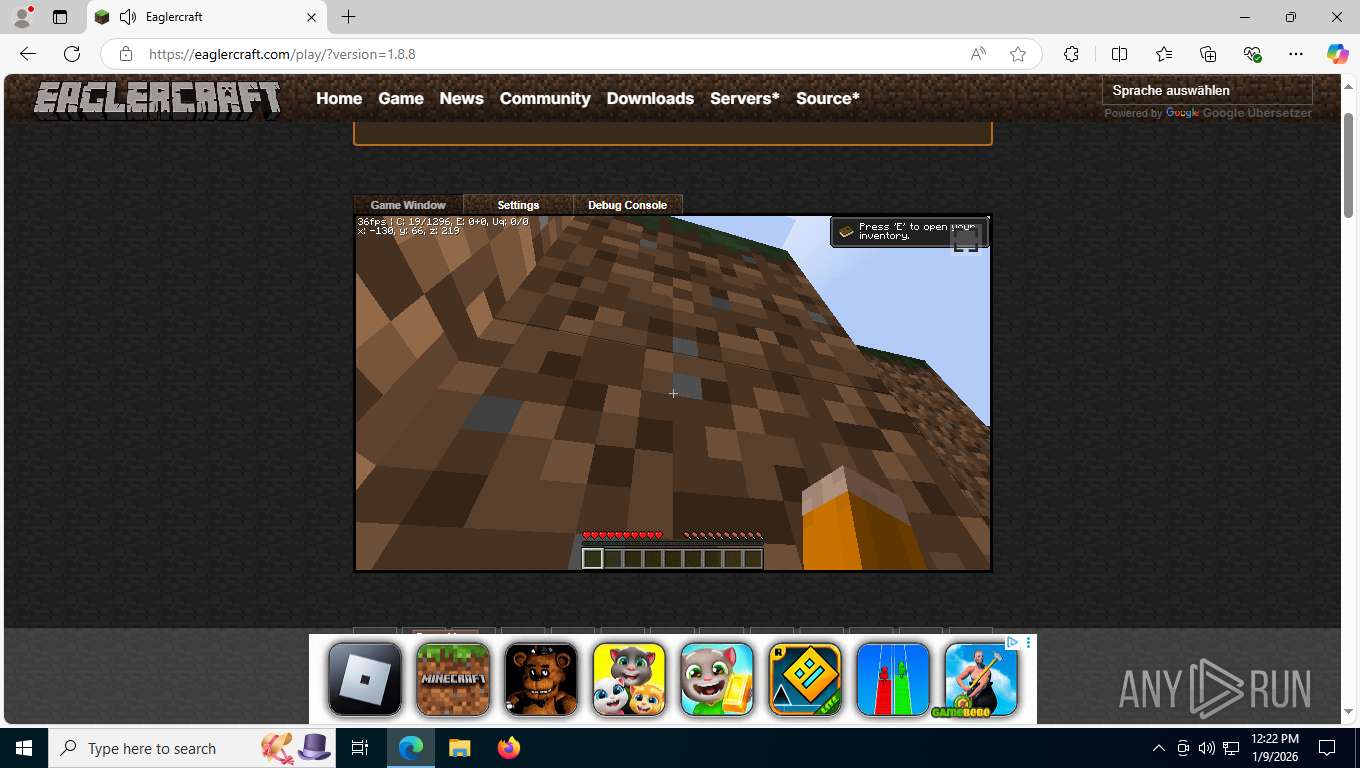The height and width of the screenshot is (768, 1360).
Task: Click the game fullscreen icon
Action: 965,240
